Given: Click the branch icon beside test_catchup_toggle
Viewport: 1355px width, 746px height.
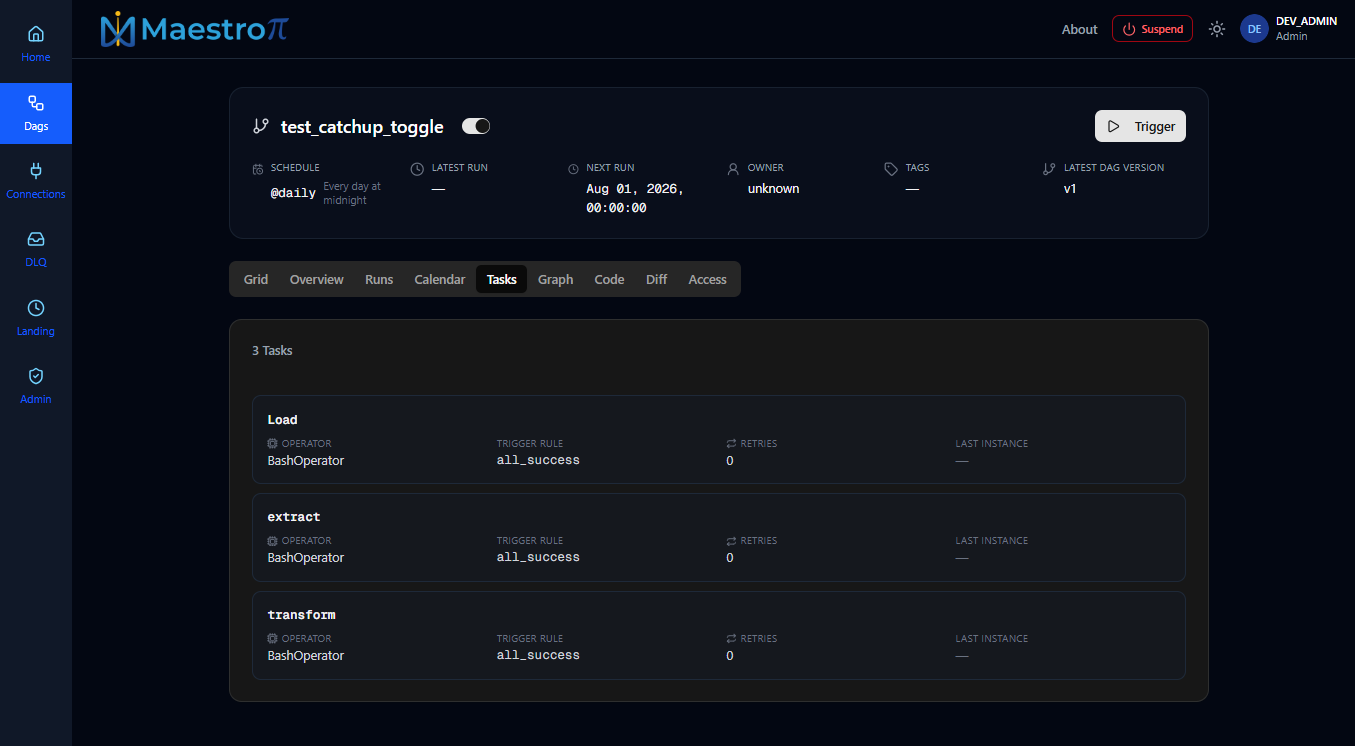Looking at the screenshot, I should [261, 127].
